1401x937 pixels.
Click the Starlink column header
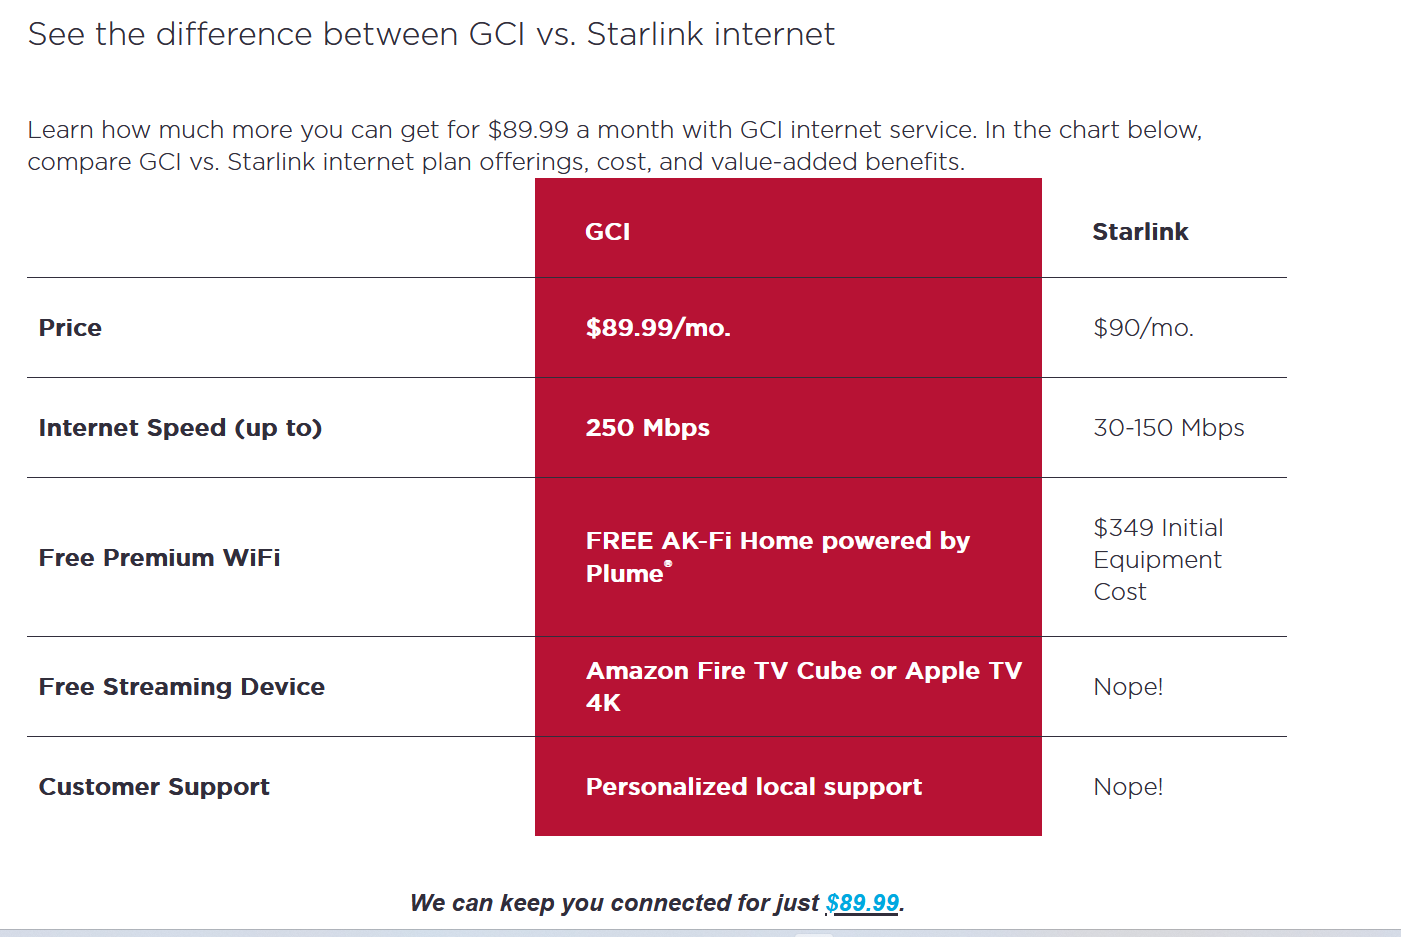tap(1140, 232)
